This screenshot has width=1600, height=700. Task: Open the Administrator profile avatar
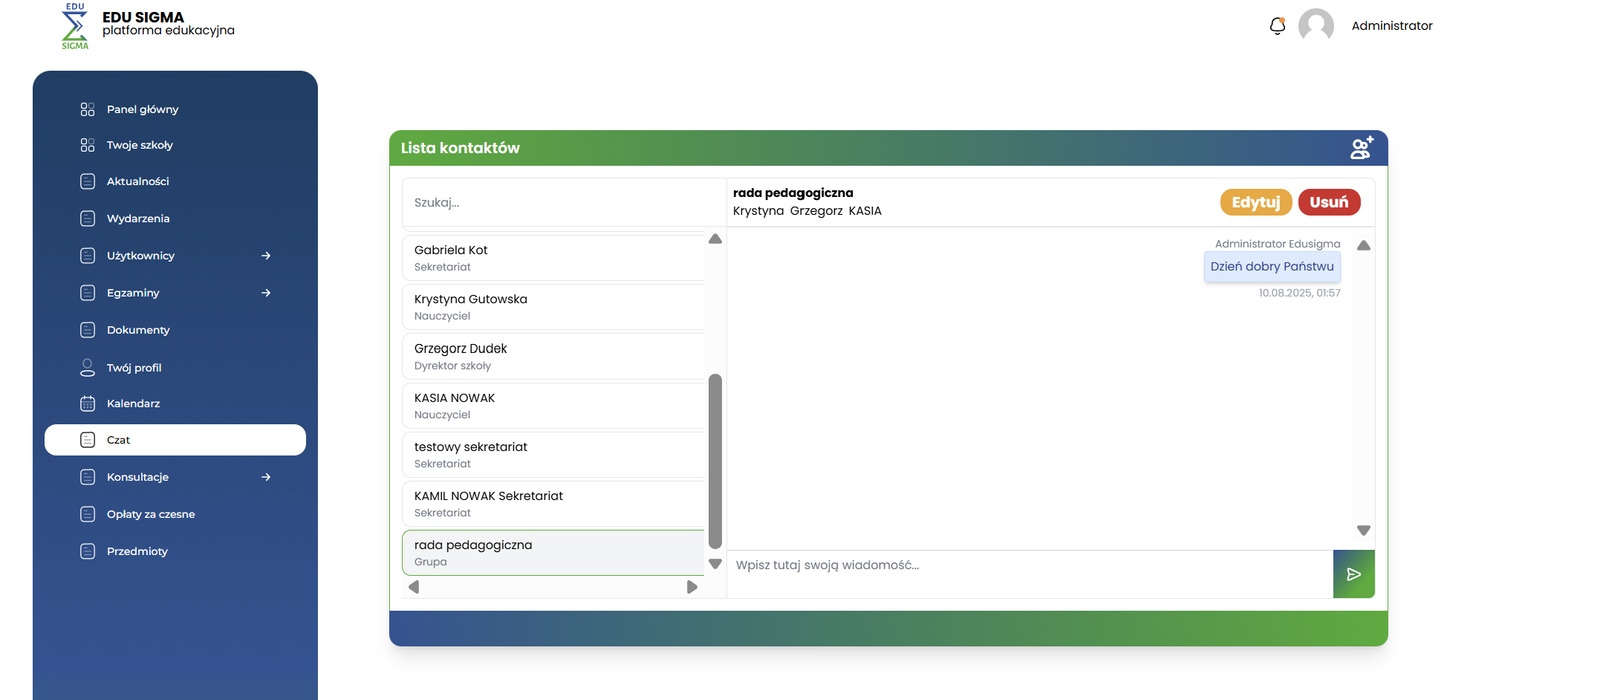pyautogui.click(x=1315, y=26)
